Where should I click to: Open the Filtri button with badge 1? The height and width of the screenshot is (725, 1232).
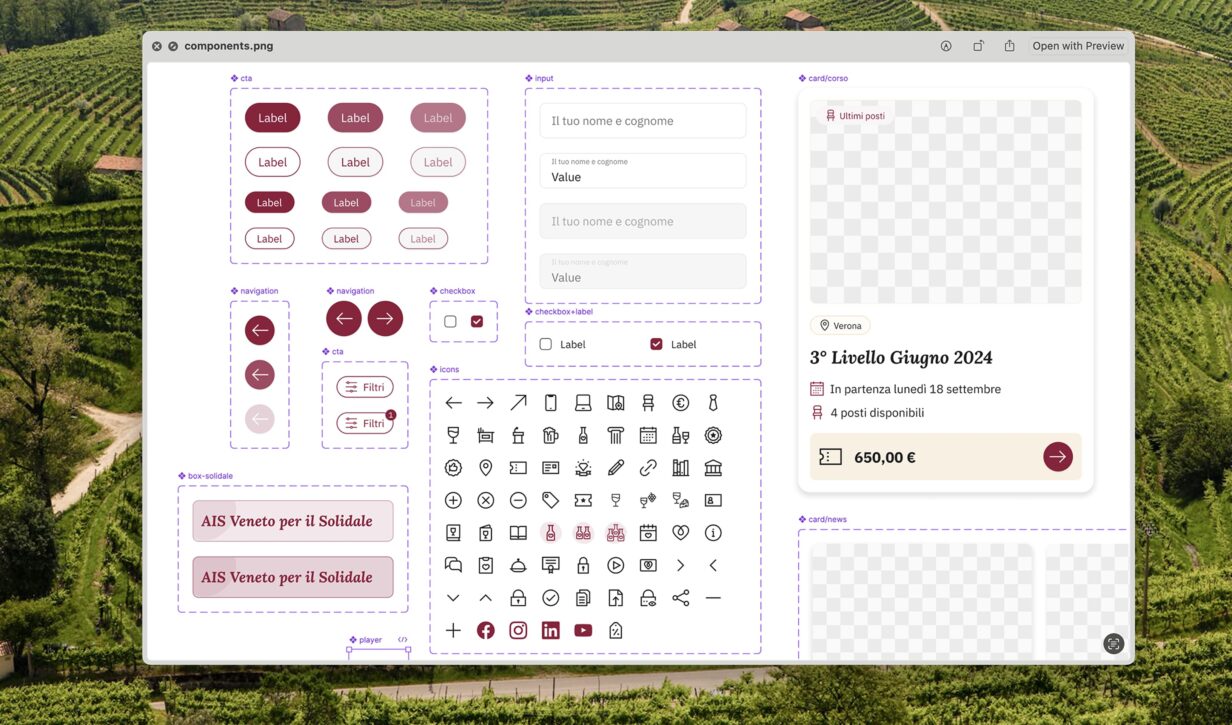click(x=365, y=423)
